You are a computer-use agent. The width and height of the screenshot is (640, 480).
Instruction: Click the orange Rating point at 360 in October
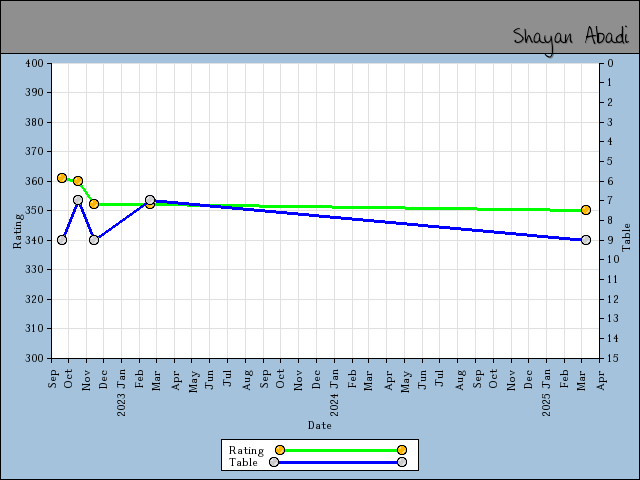(x=78, y=181)
